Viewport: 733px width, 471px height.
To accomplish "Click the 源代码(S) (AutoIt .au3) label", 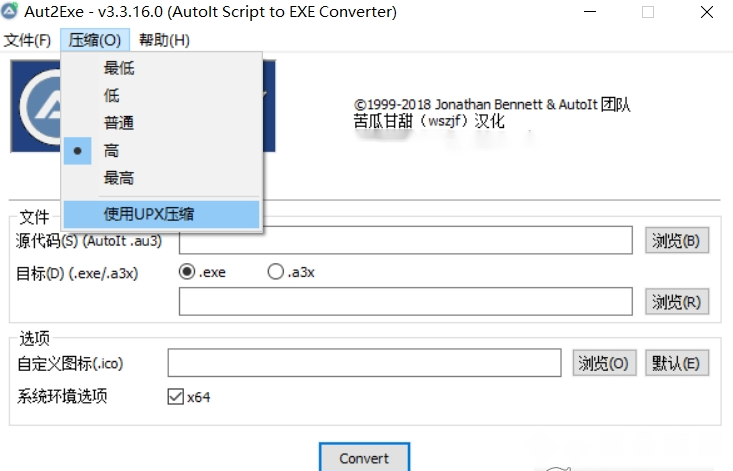I will tap(89, 241).
